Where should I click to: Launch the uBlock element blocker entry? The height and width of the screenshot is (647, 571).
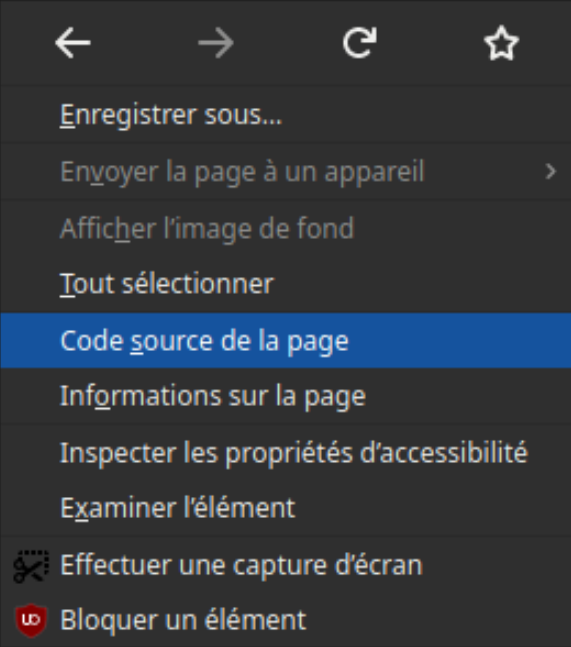click(286, 620)
